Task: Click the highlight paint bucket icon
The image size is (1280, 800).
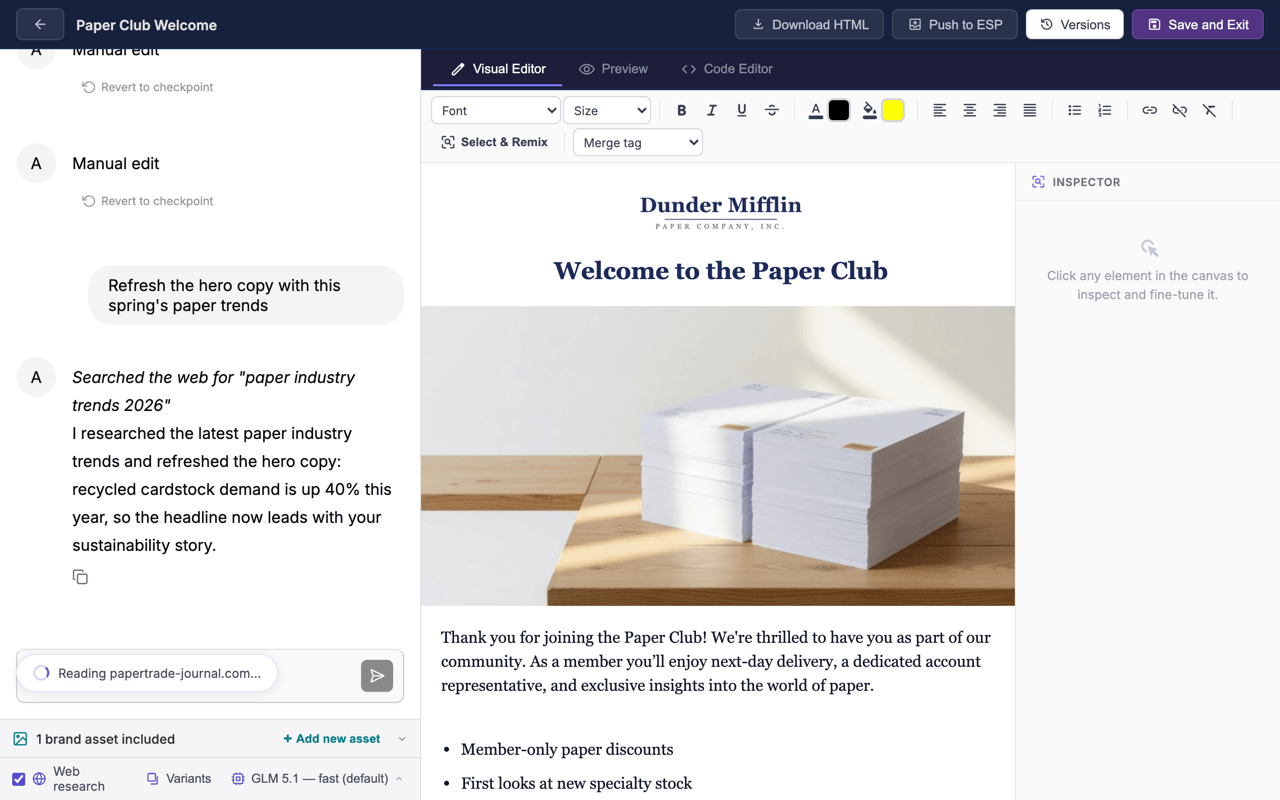Action: [870, 110]
